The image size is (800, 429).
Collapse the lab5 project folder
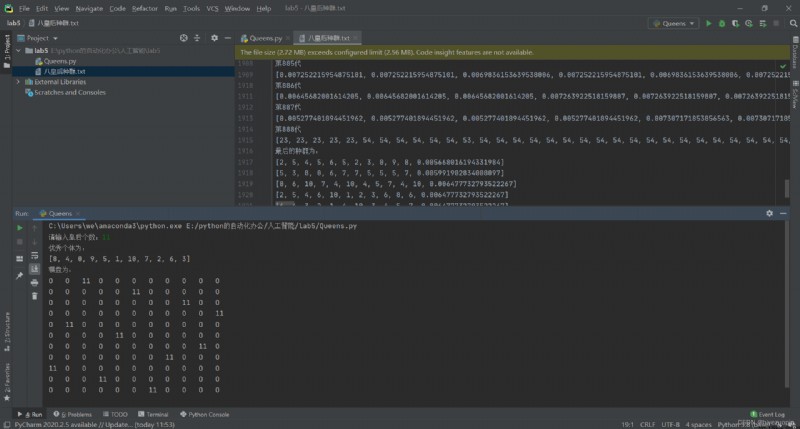19,51
